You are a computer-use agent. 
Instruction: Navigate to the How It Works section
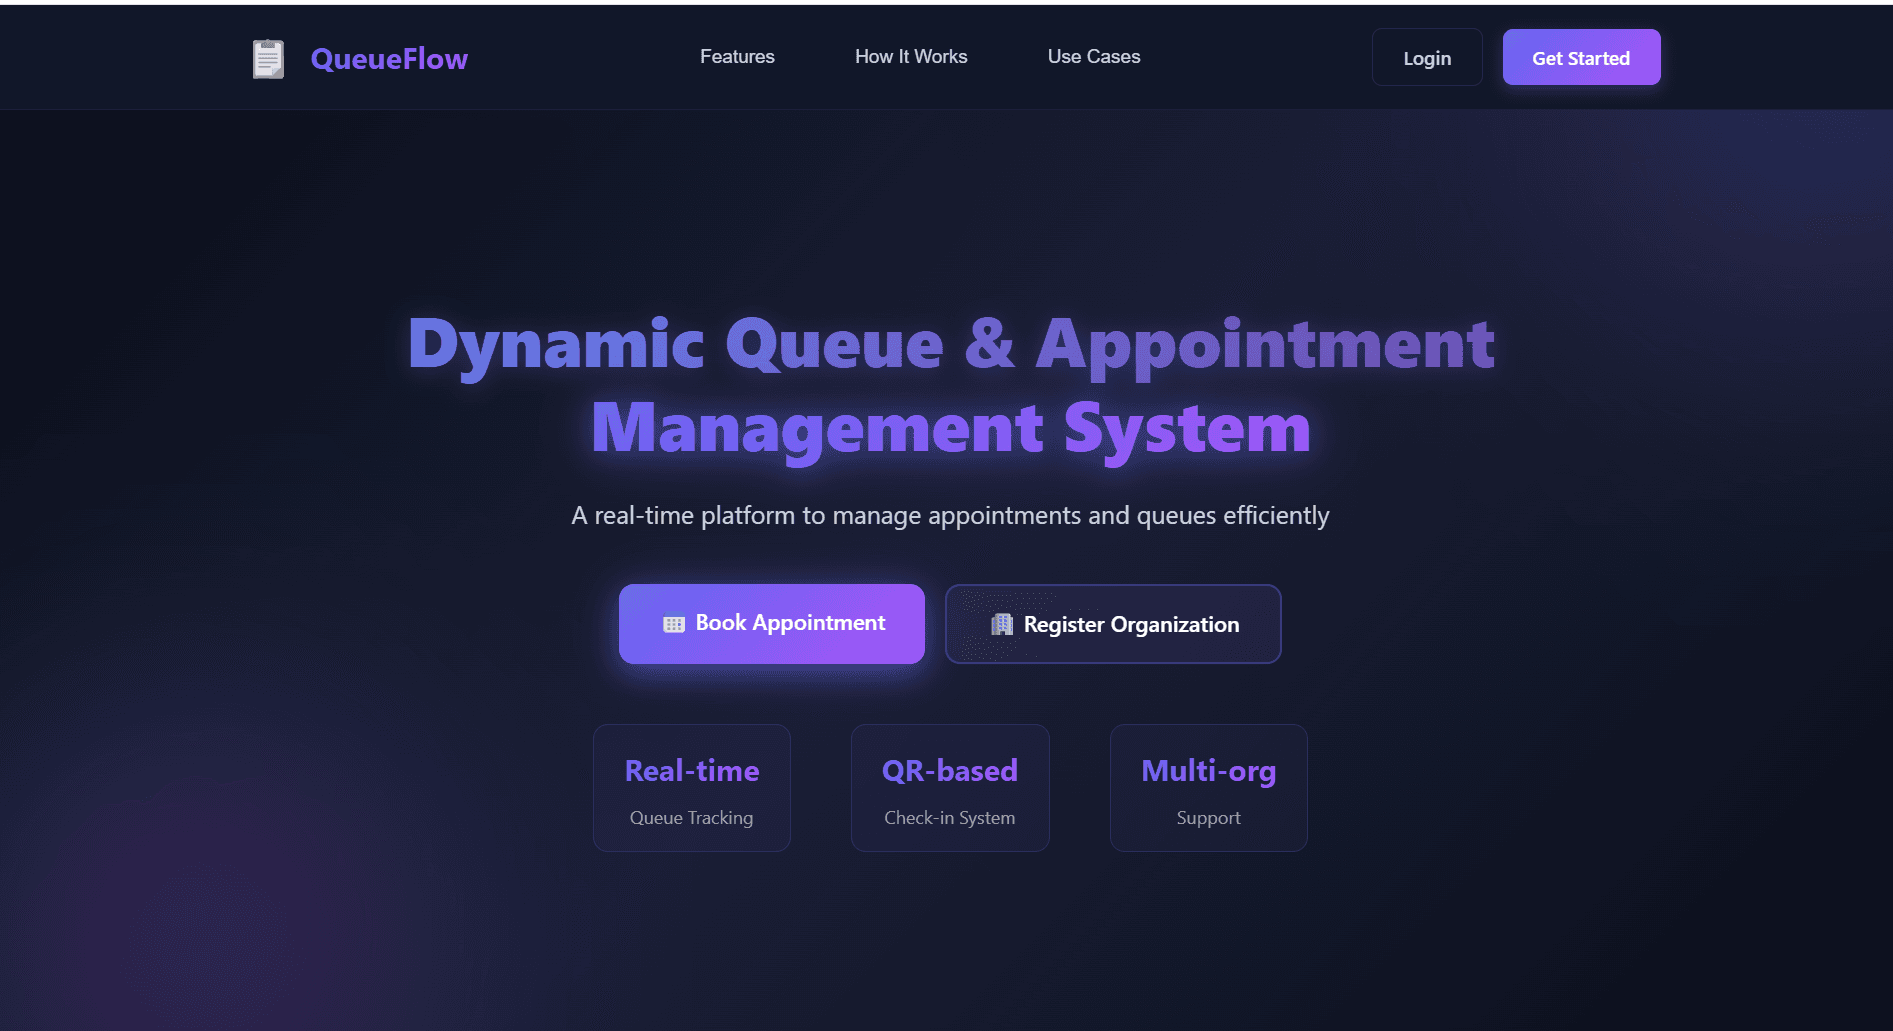(910, 57)
